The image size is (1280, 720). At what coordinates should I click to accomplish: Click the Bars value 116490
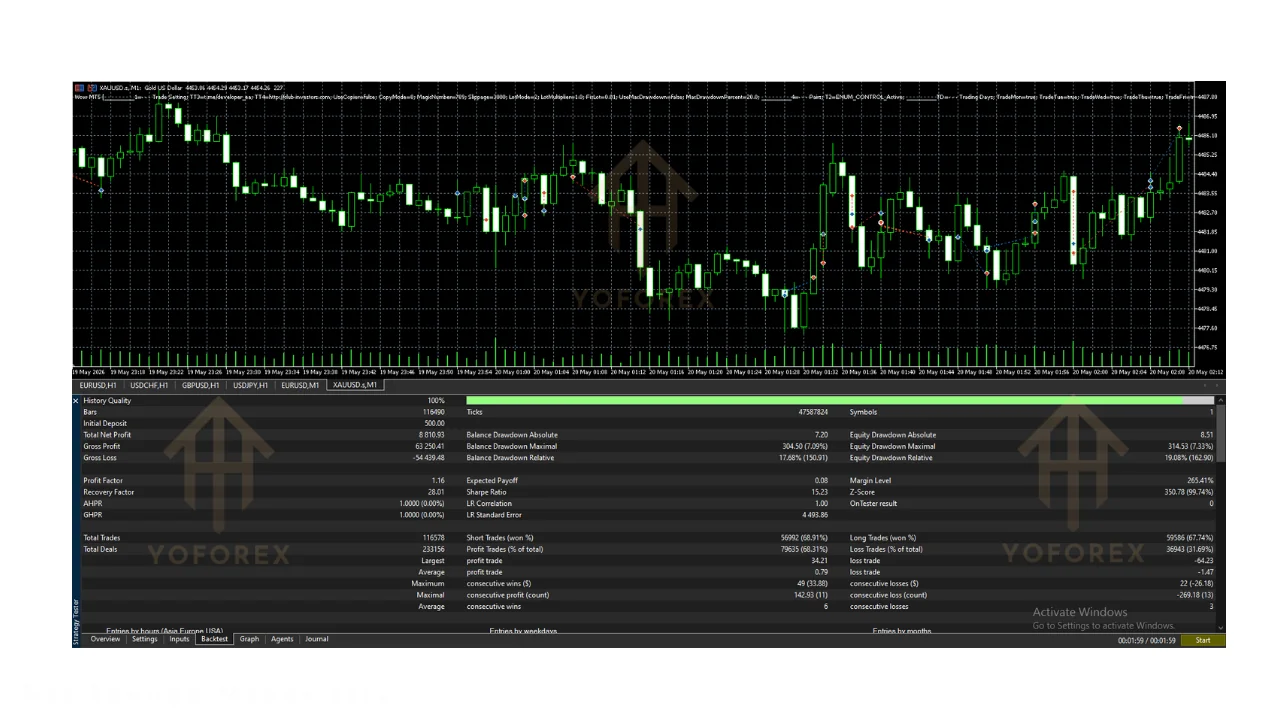point(433,412)
